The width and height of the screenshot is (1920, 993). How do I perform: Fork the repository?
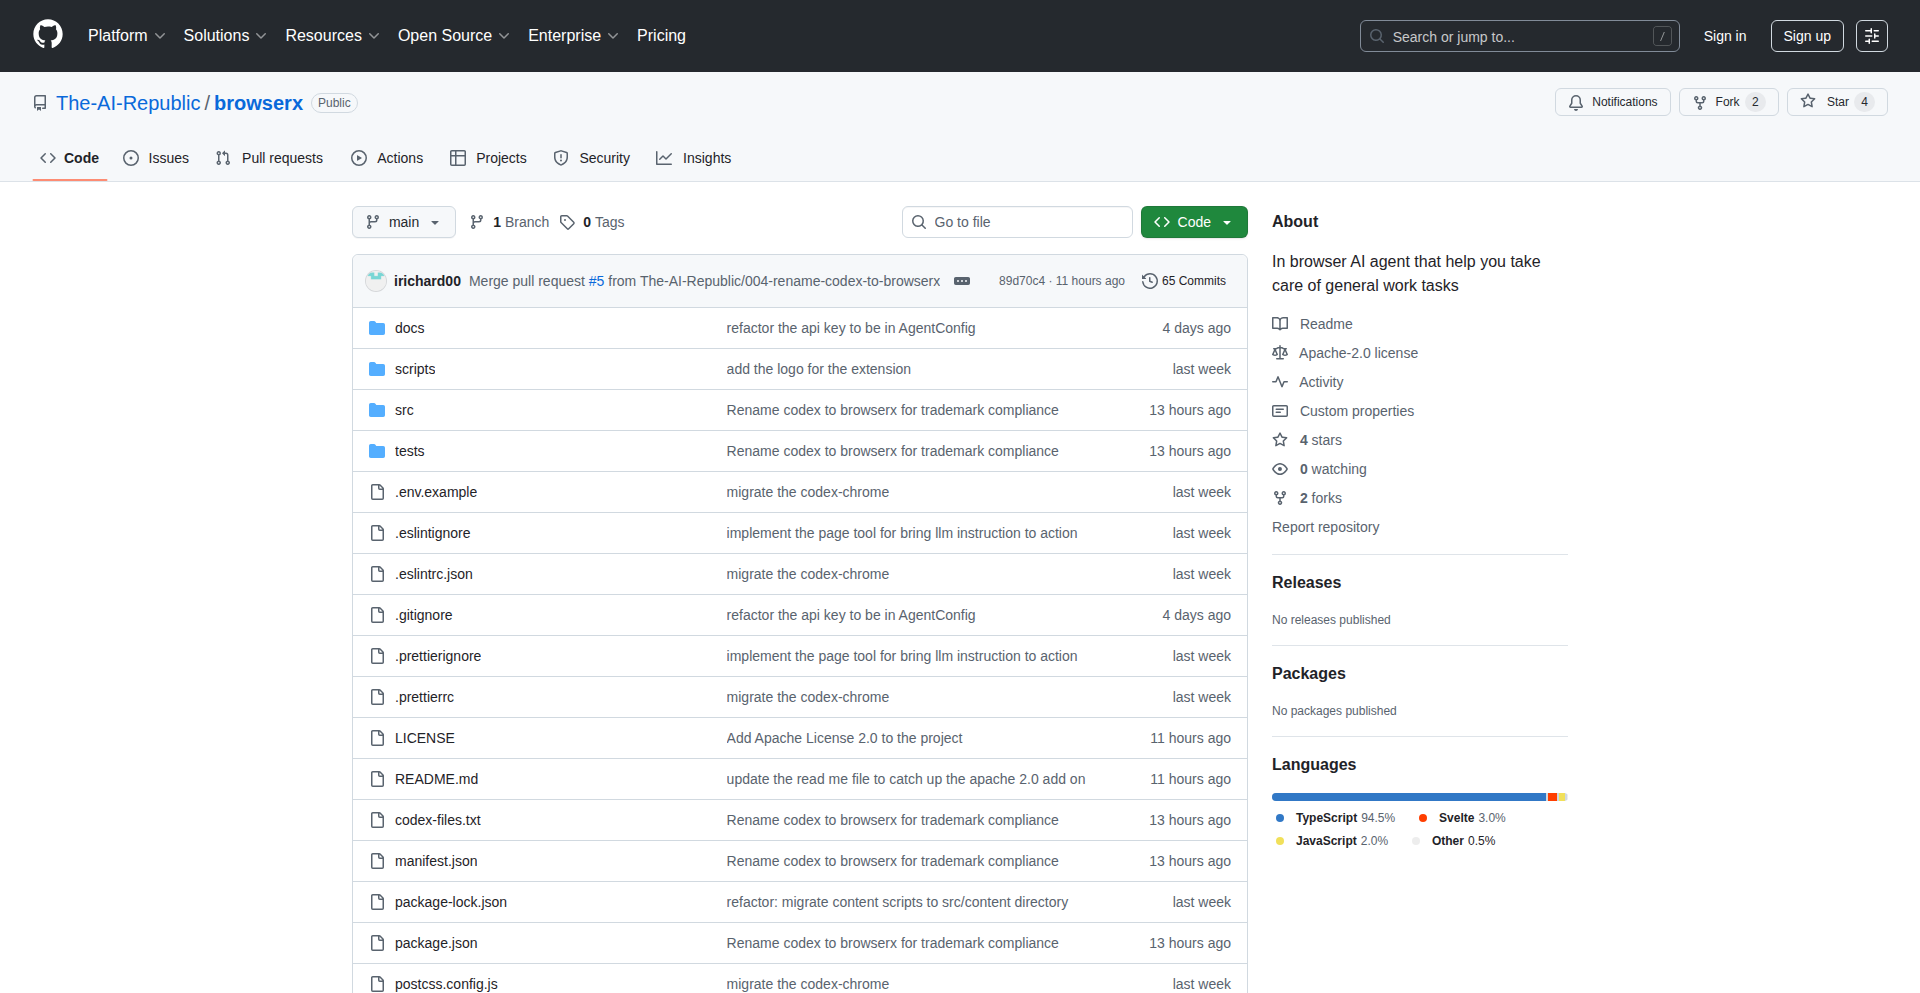point(1727,101)
